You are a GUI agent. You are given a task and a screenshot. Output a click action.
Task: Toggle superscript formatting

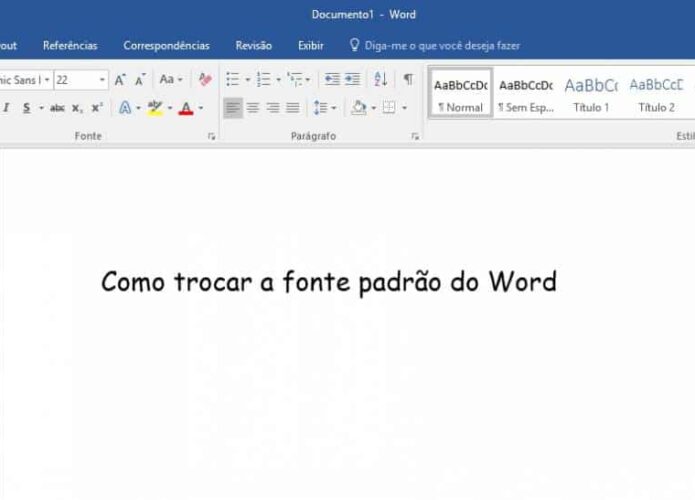coord(97,108)
